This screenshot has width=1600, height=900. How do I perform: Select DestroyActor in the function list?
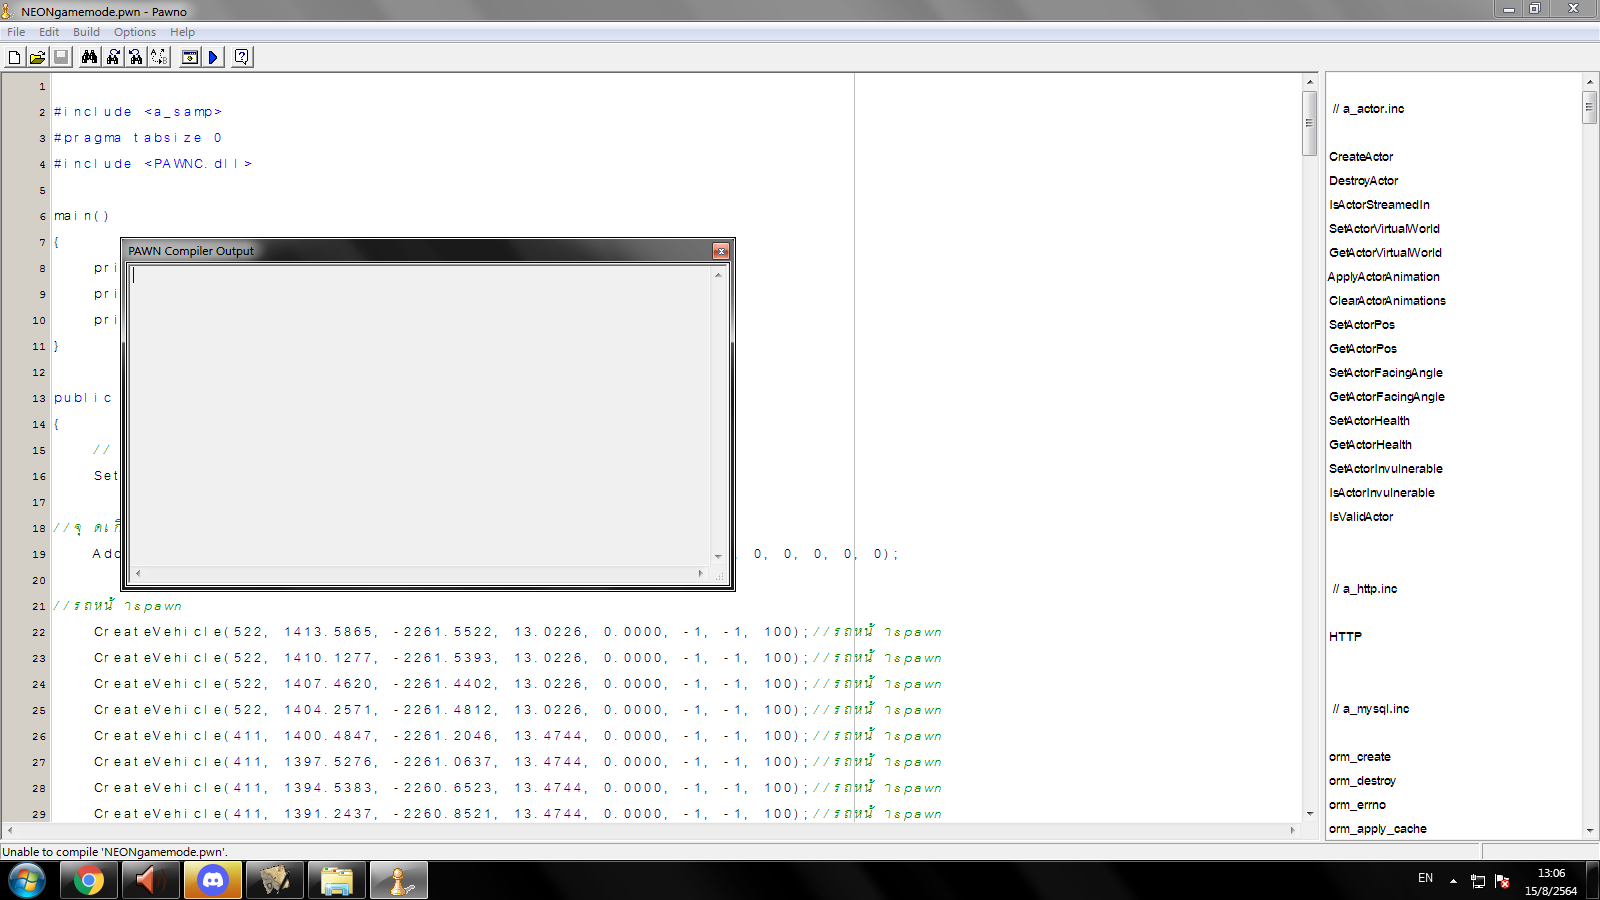coord(1363,181)
